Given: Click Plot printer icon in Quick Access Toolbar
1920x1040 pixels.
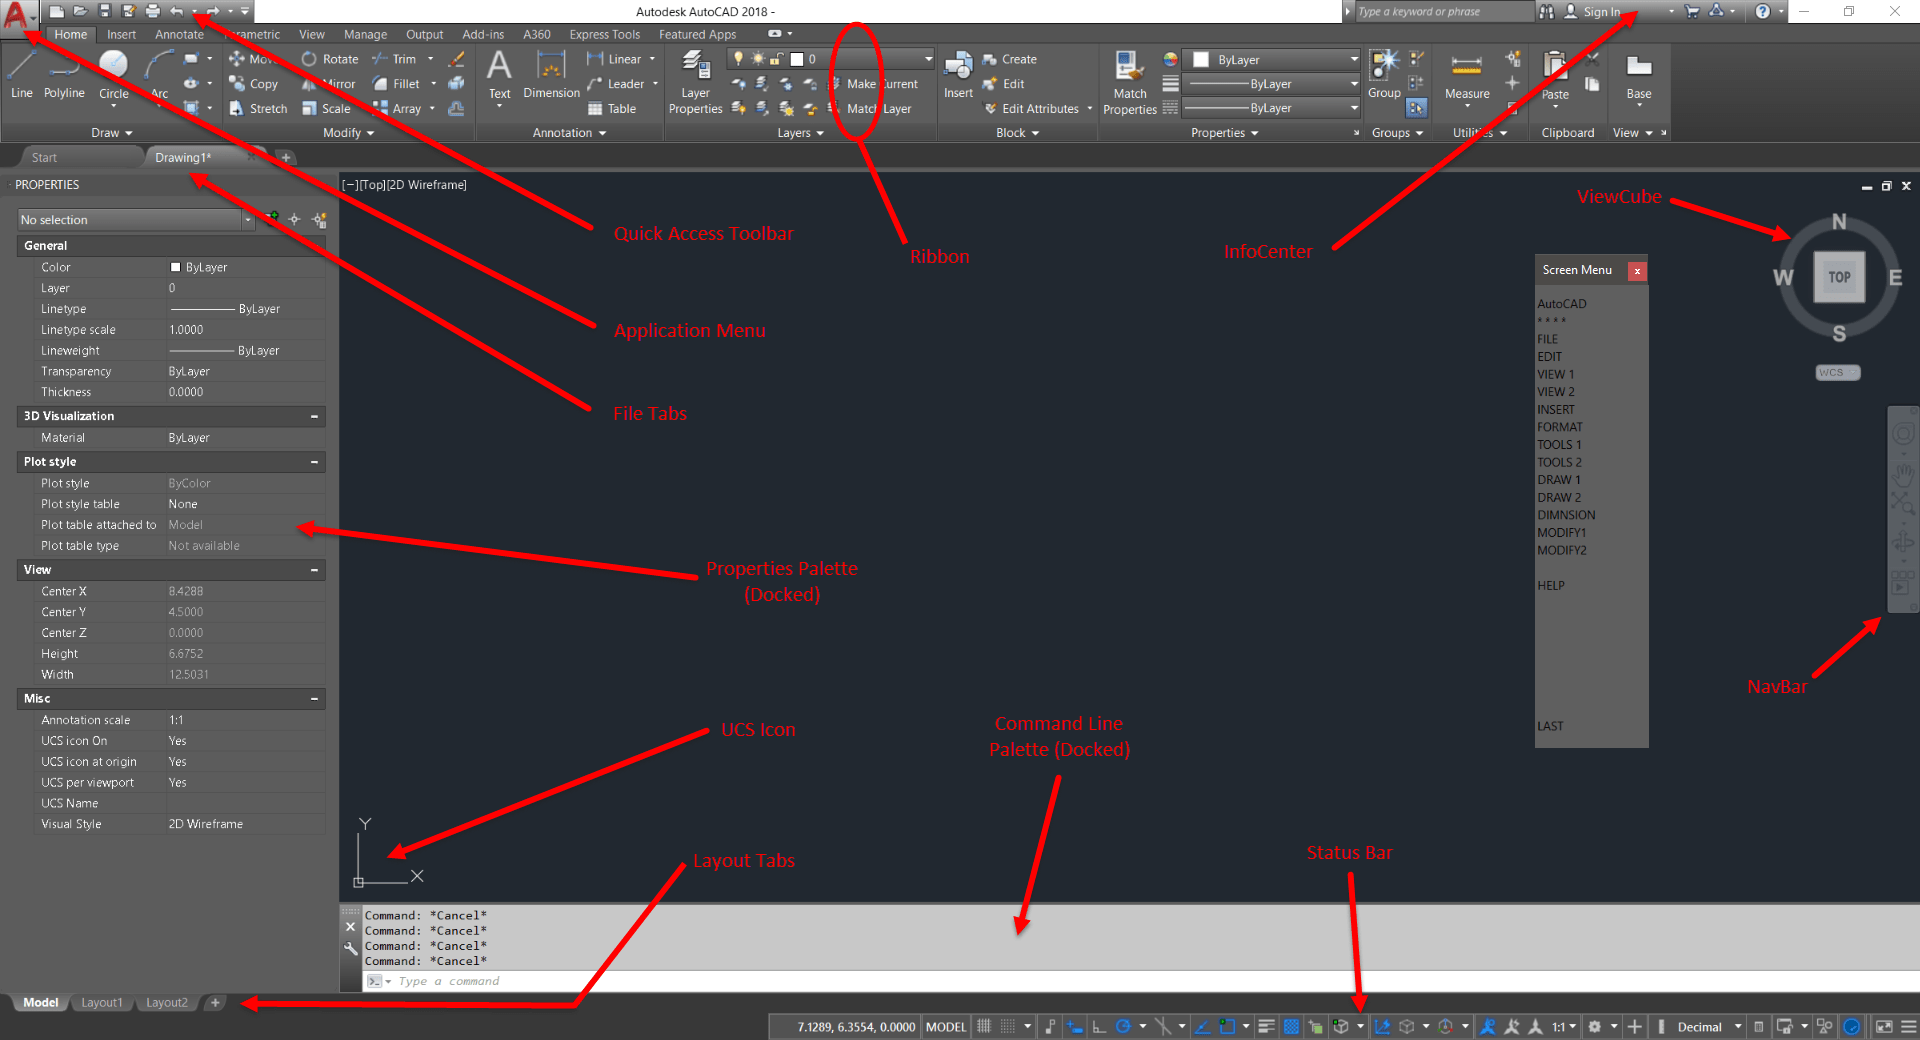Looking at the screenshot, I should tap(152, 11).
